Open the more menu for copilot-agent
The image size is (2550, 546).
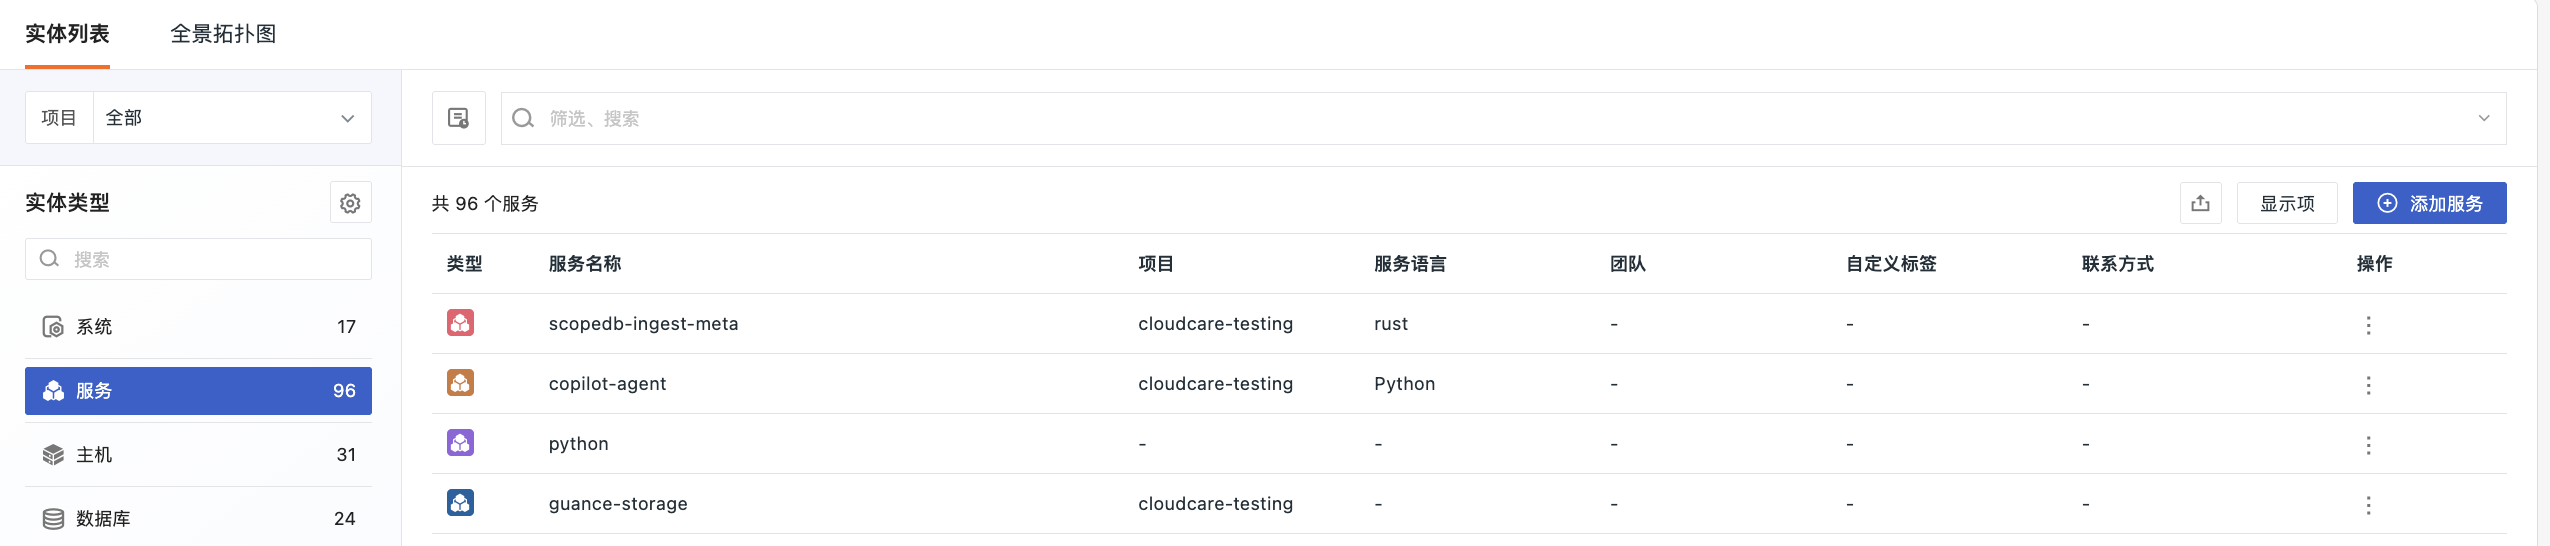[x=2368, y=384]
